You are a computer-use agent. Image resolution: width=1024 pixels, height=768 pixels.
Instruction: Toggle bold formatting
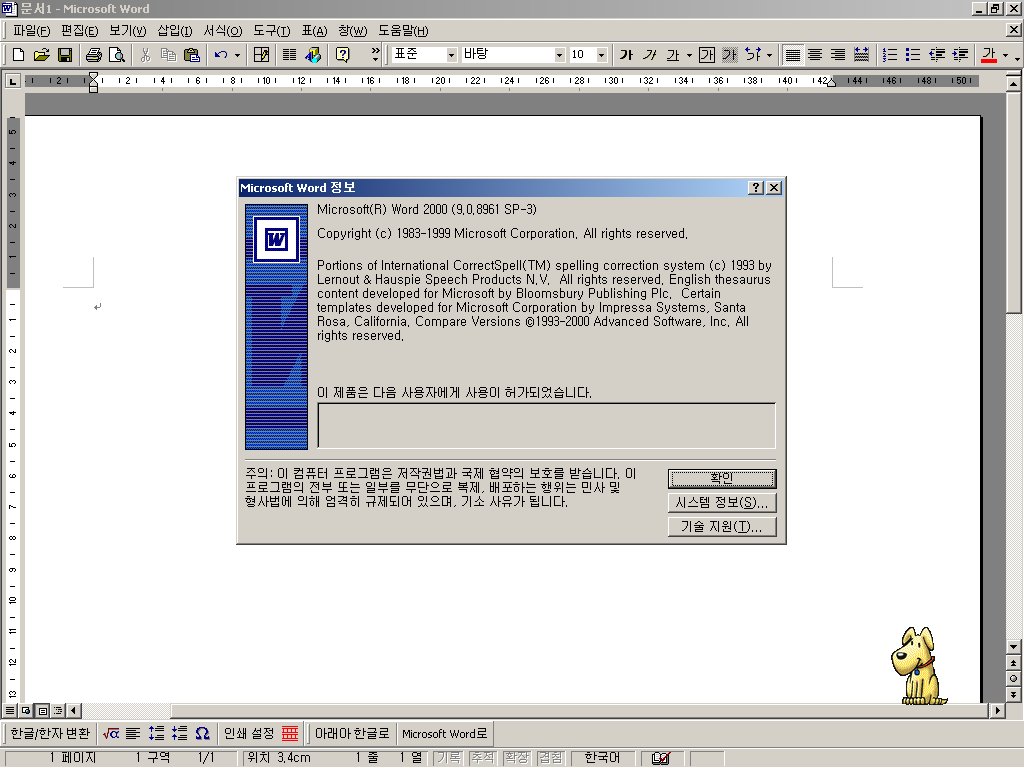click(625, 55)
